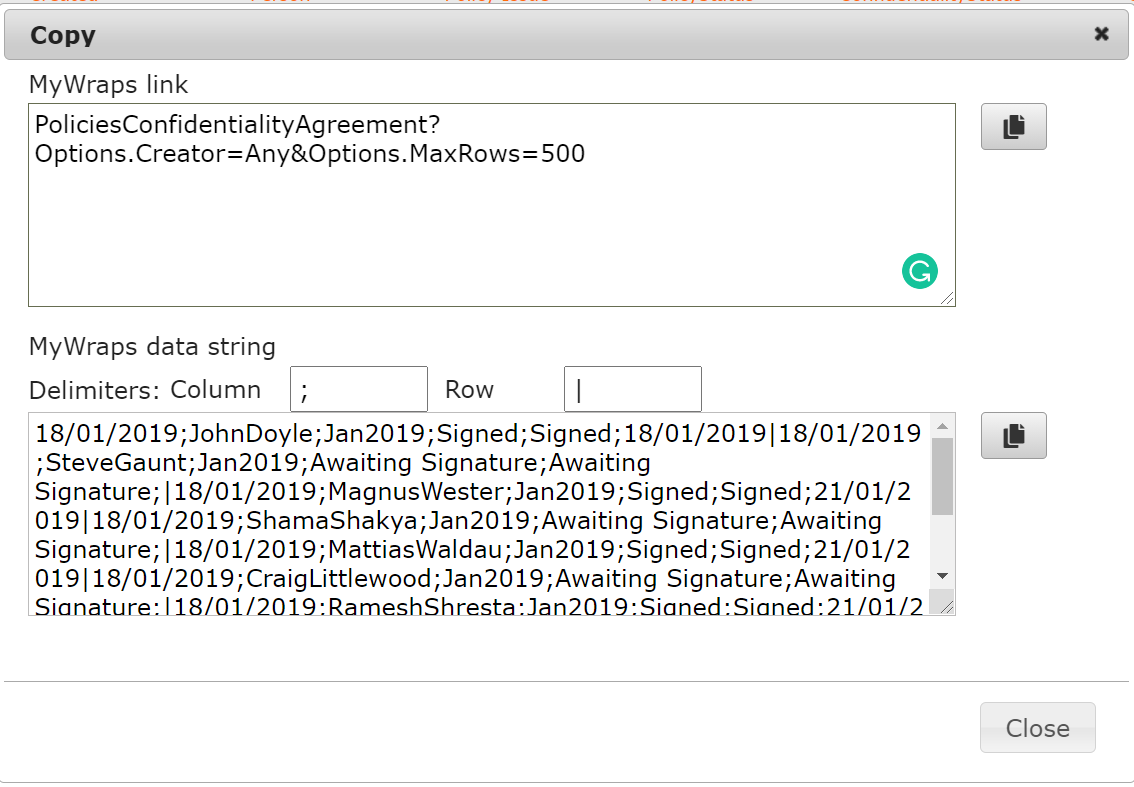The width and height of the screenshot is (1134, 787).
Task: Select the Column delimiter input field
Action: click(x=358, y=389)
